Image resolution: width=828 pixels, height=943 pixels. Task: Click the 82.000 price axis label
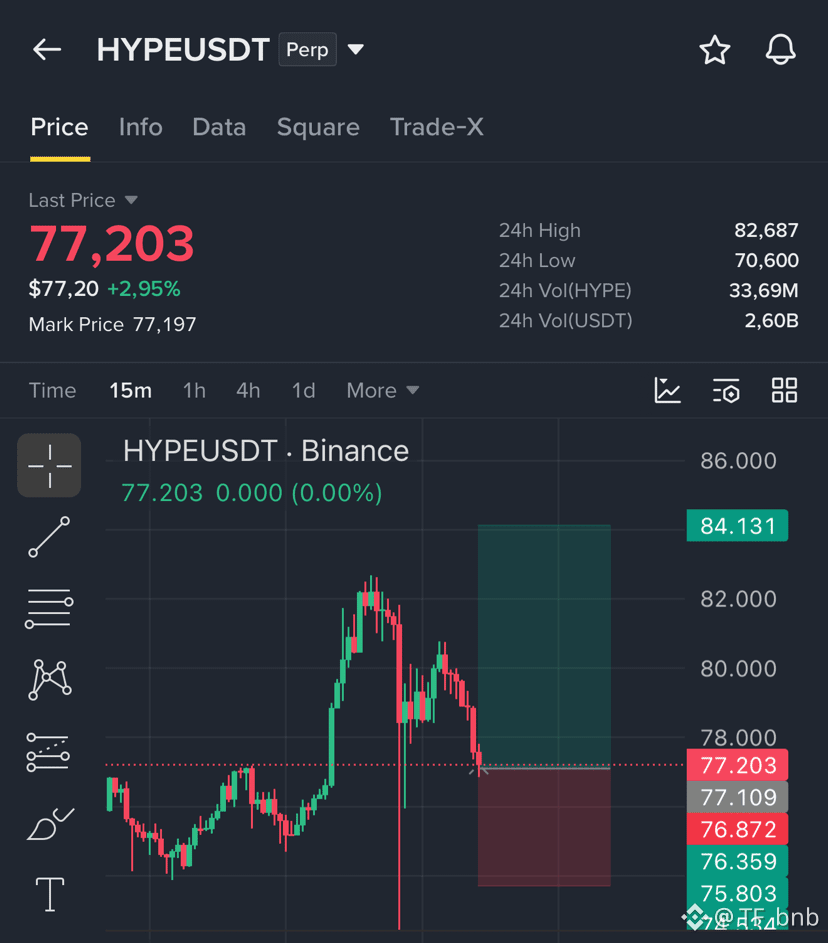(x=738, y=600)
